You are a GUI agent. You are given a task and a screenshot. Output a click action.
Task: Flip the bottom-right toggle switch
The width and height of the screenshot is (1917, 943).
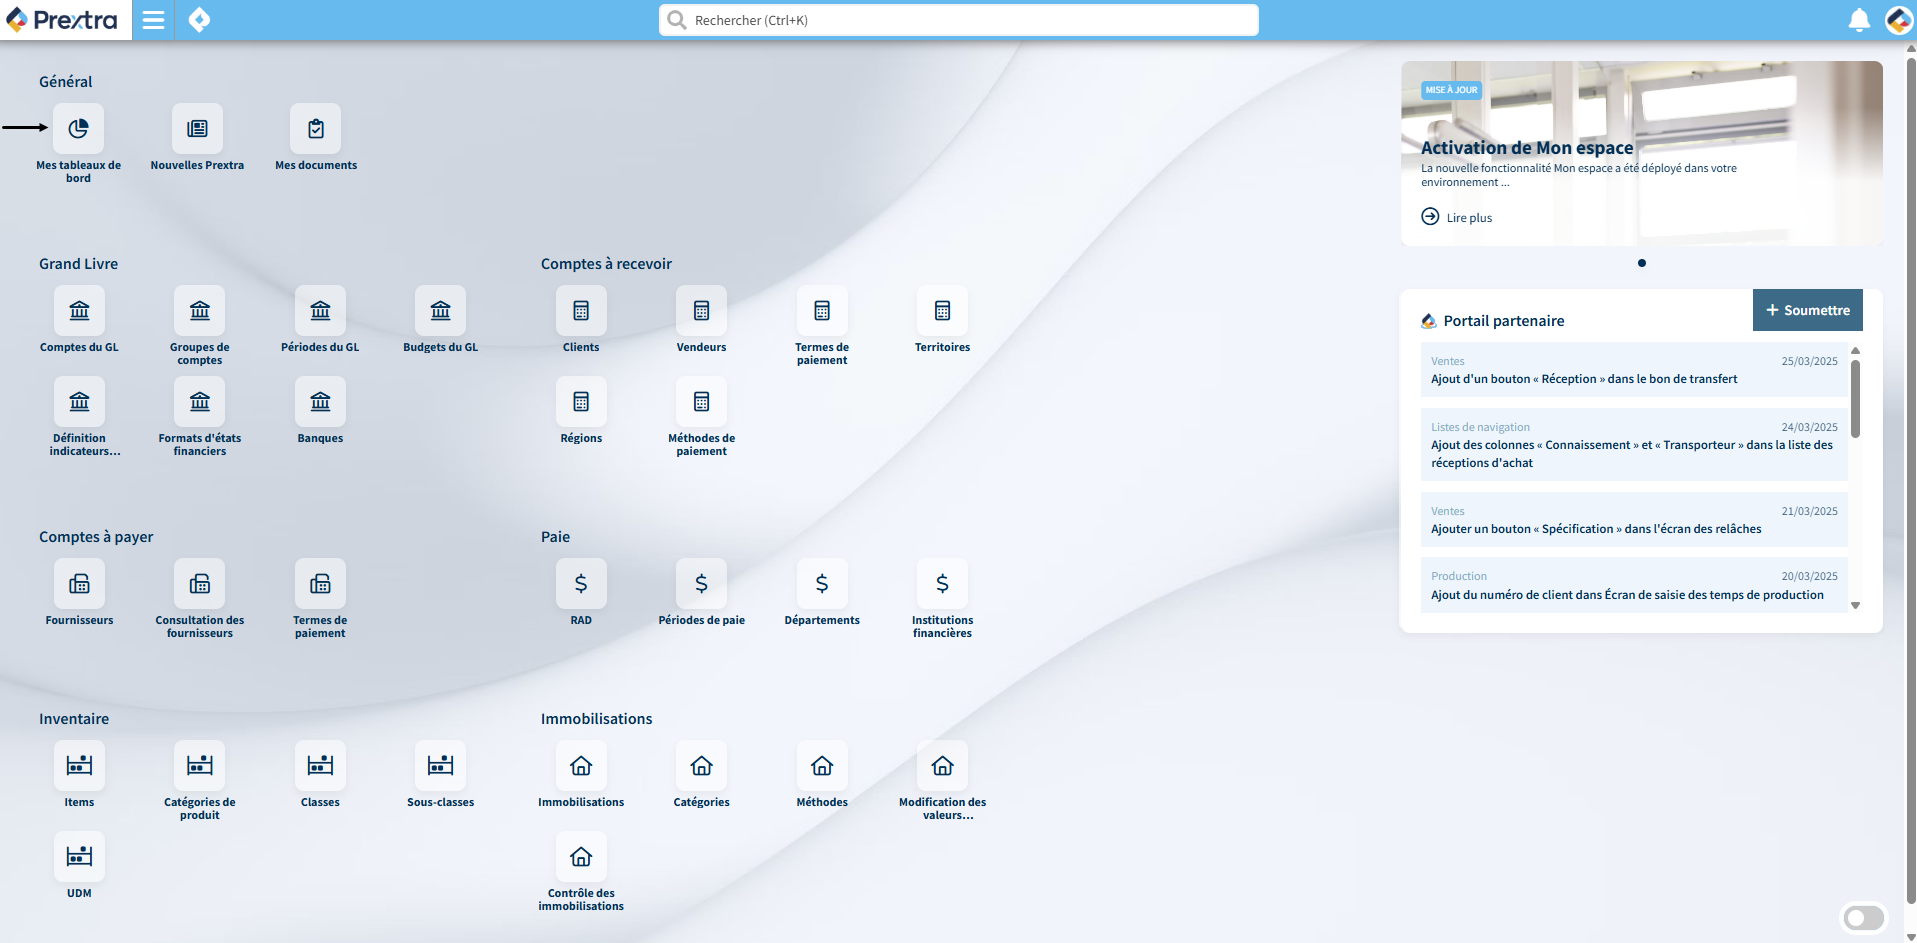point(1863,918)
